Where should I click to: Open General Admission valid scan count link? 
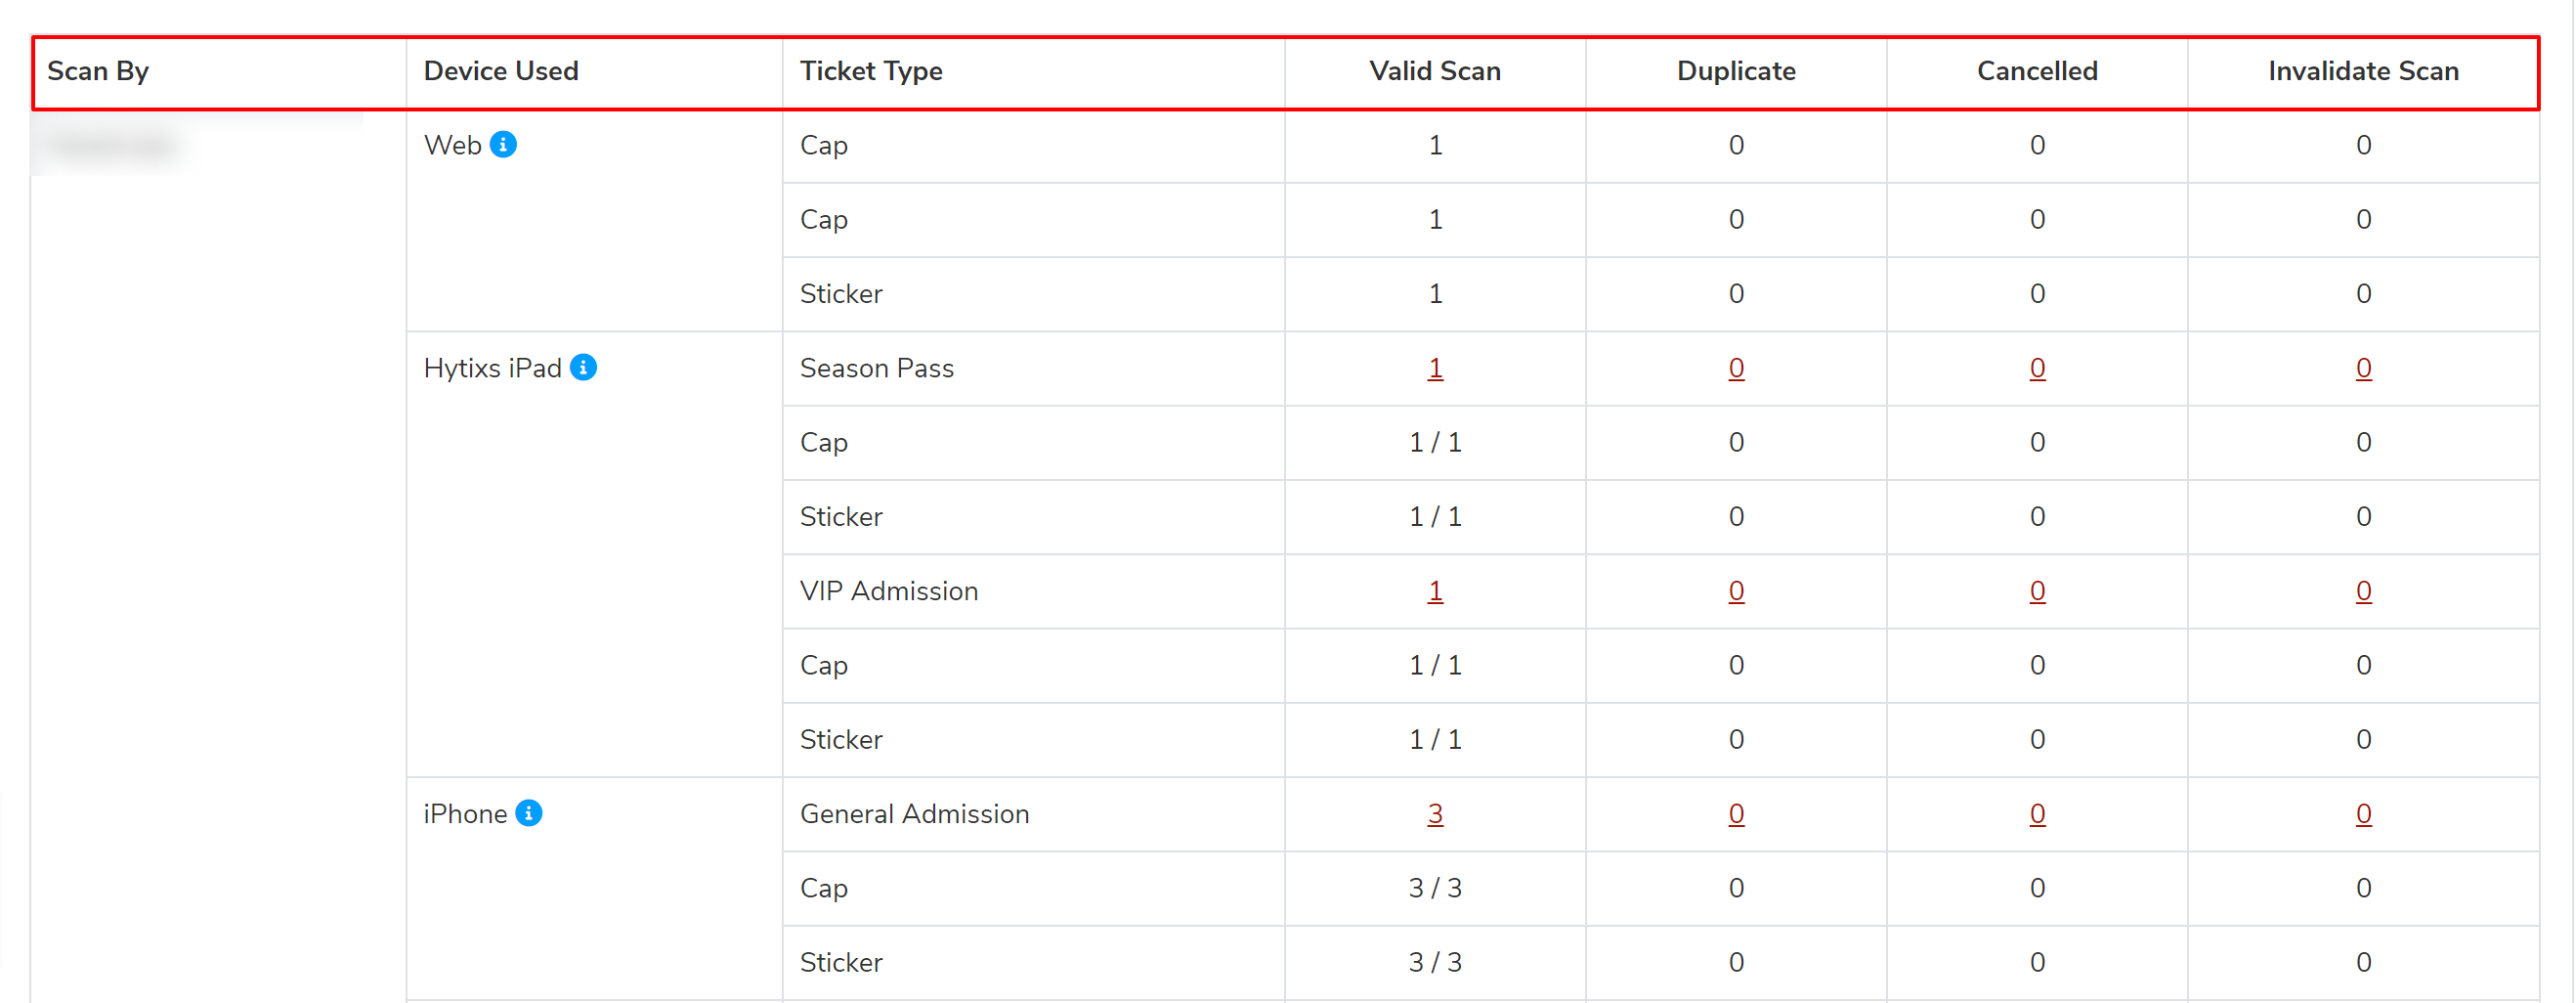tap(1435, 814)
